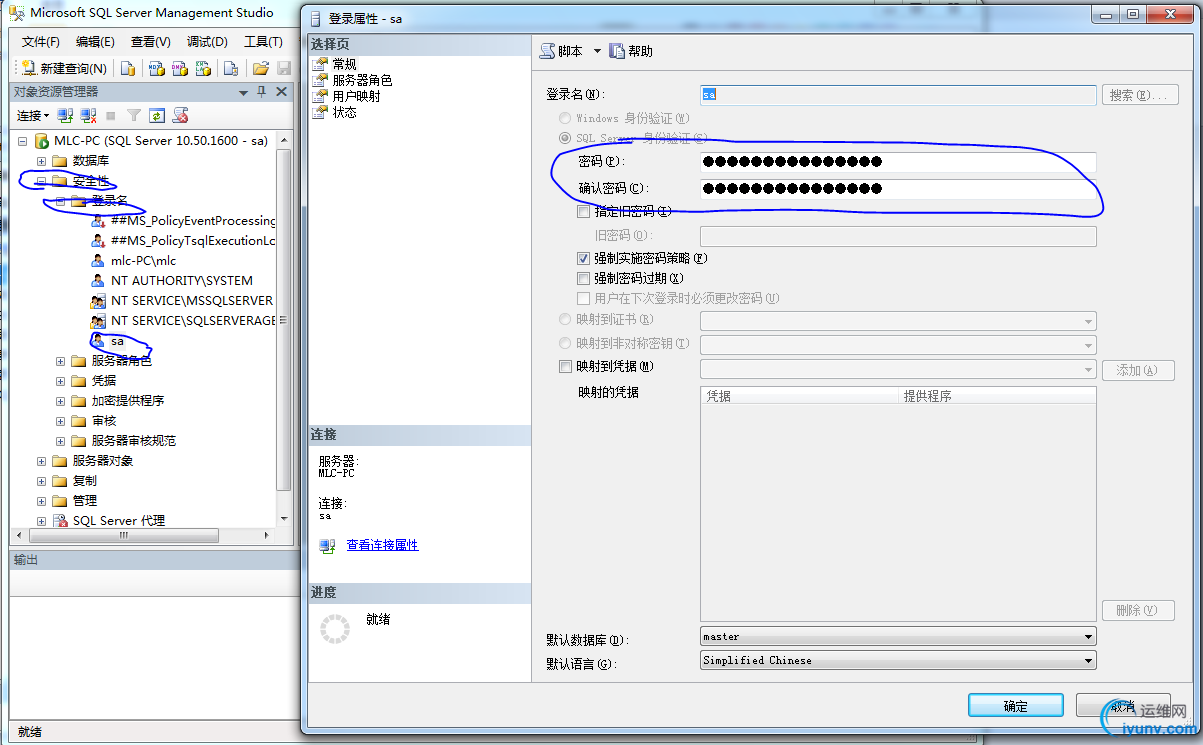Click the Database Engine Query icon

[x=128, y=68]
